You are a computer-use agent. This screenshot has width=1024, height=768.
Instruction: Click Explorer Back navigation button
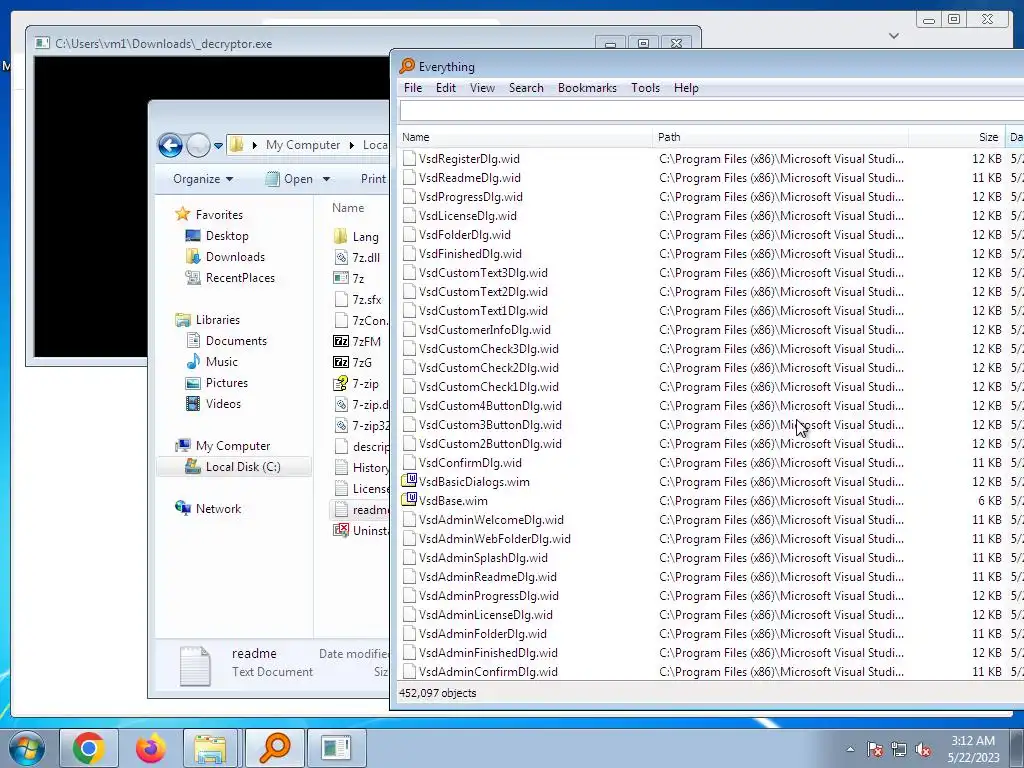(x=170, y=145)
